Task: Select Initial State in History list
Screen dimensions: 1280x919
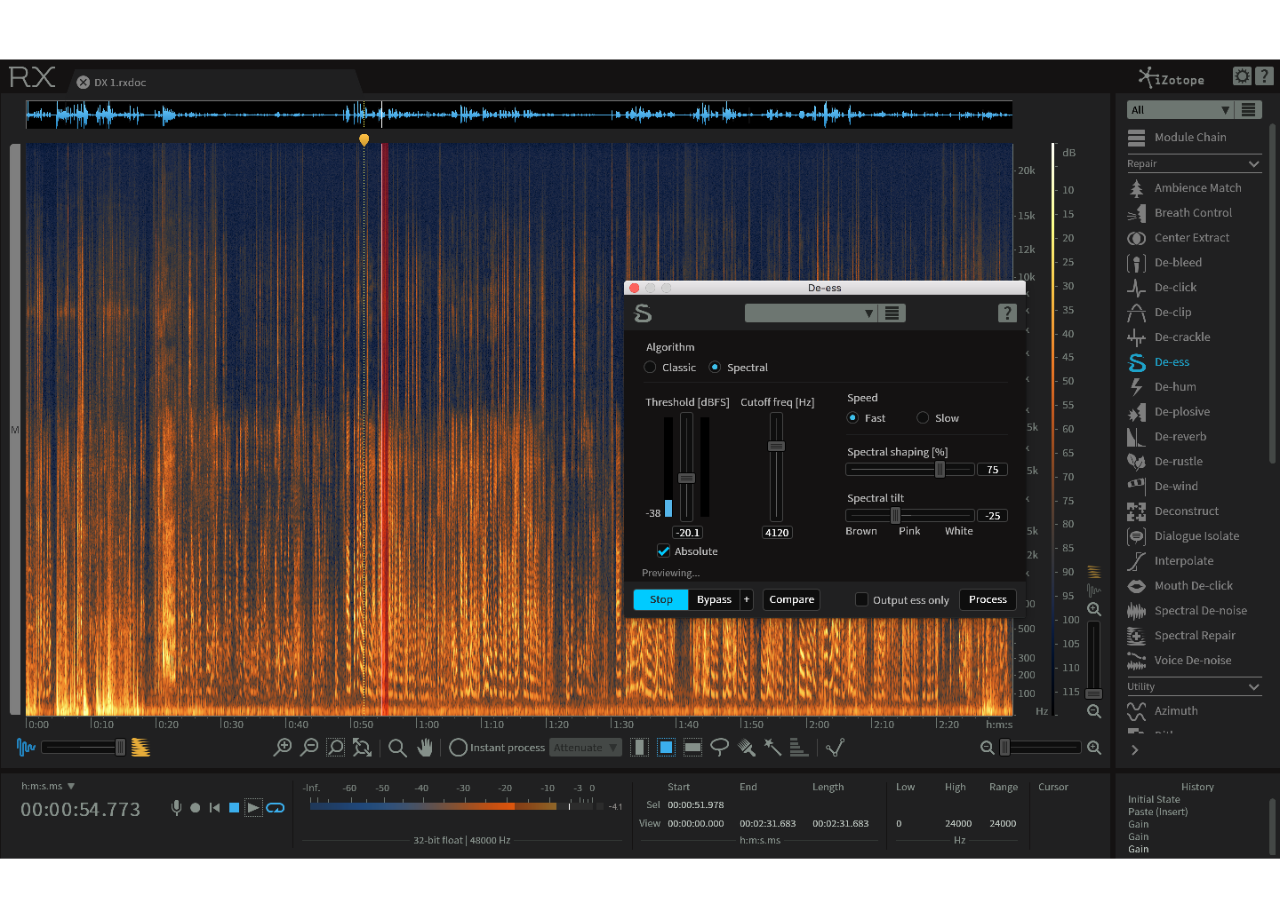Action: [1154, 800]
